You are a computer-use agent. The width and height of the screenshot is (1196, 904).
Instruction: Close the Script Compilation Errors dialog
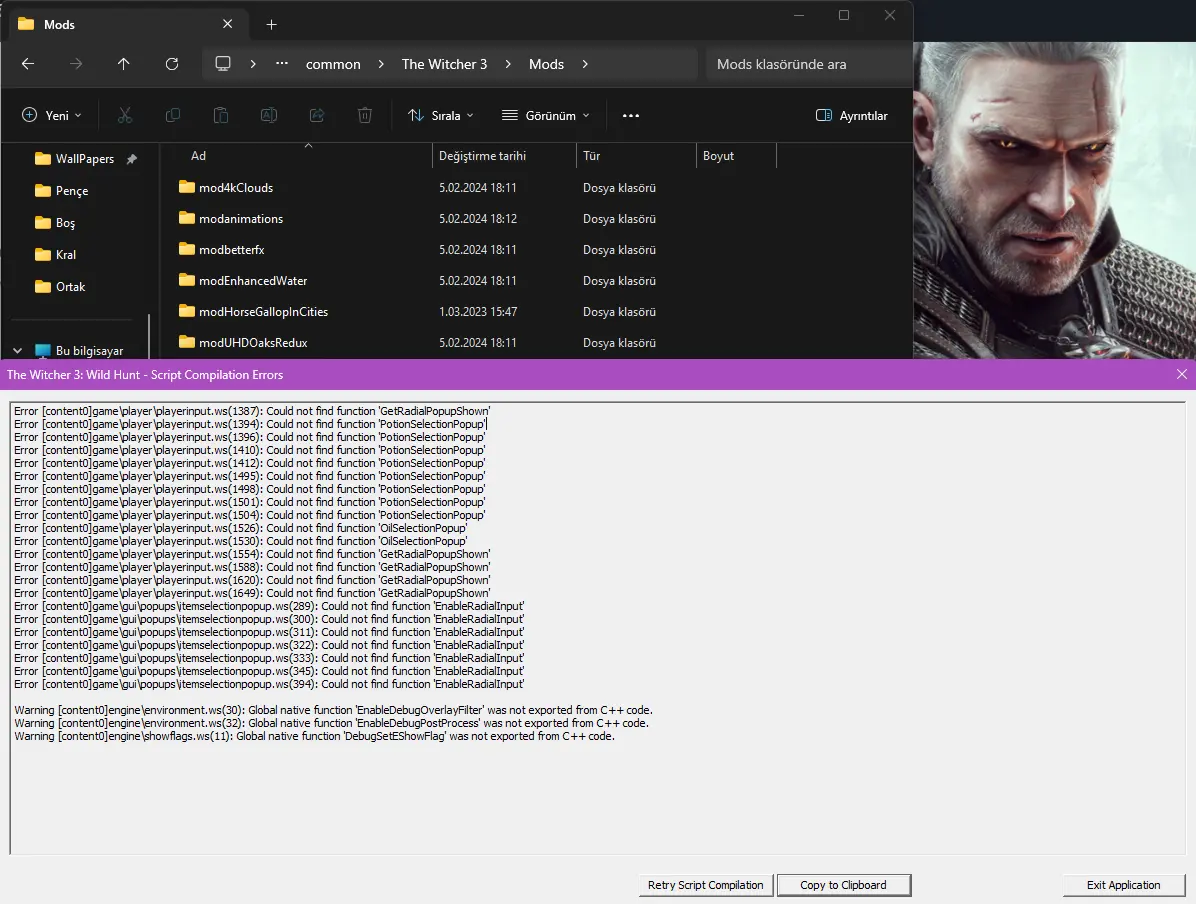coord(1182,375)
